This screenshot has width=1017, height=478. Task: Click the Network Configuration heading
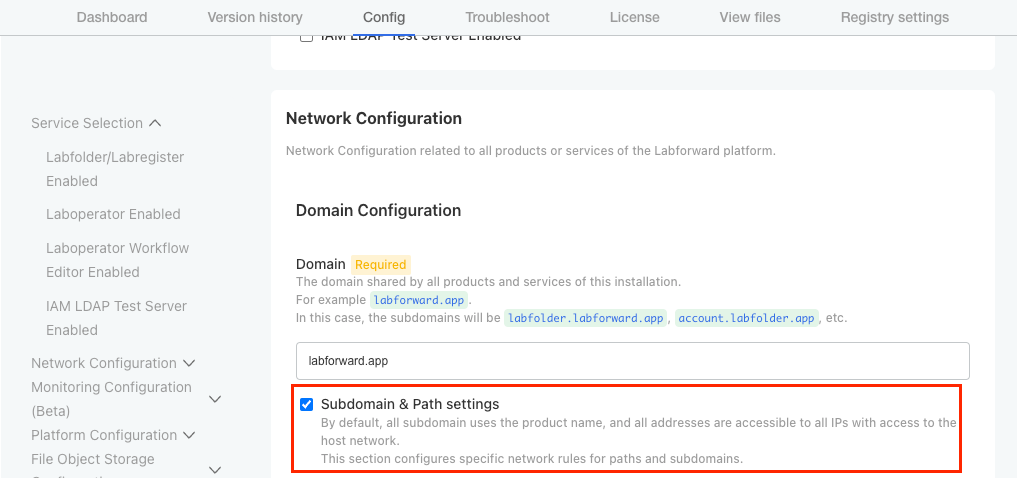[374, 118]
